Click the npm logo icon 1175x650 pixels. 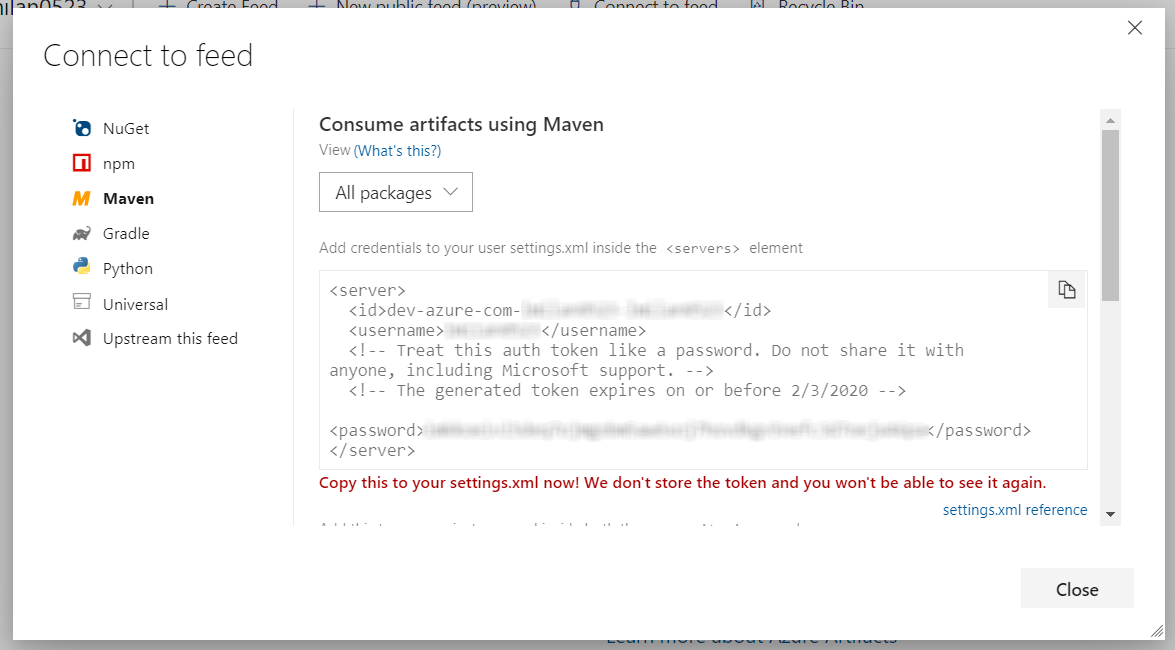click(82, 163)
